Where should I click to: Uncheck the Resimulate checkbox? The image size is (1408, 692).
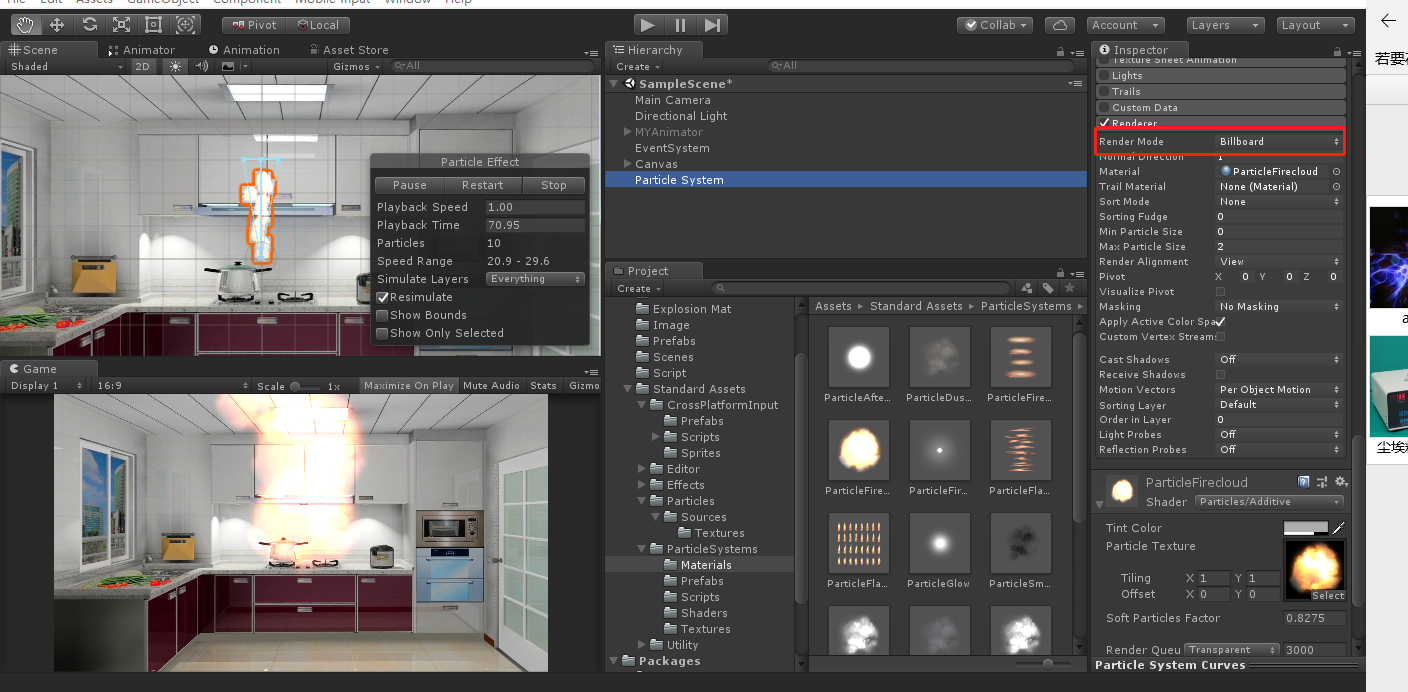pos(383,297)
